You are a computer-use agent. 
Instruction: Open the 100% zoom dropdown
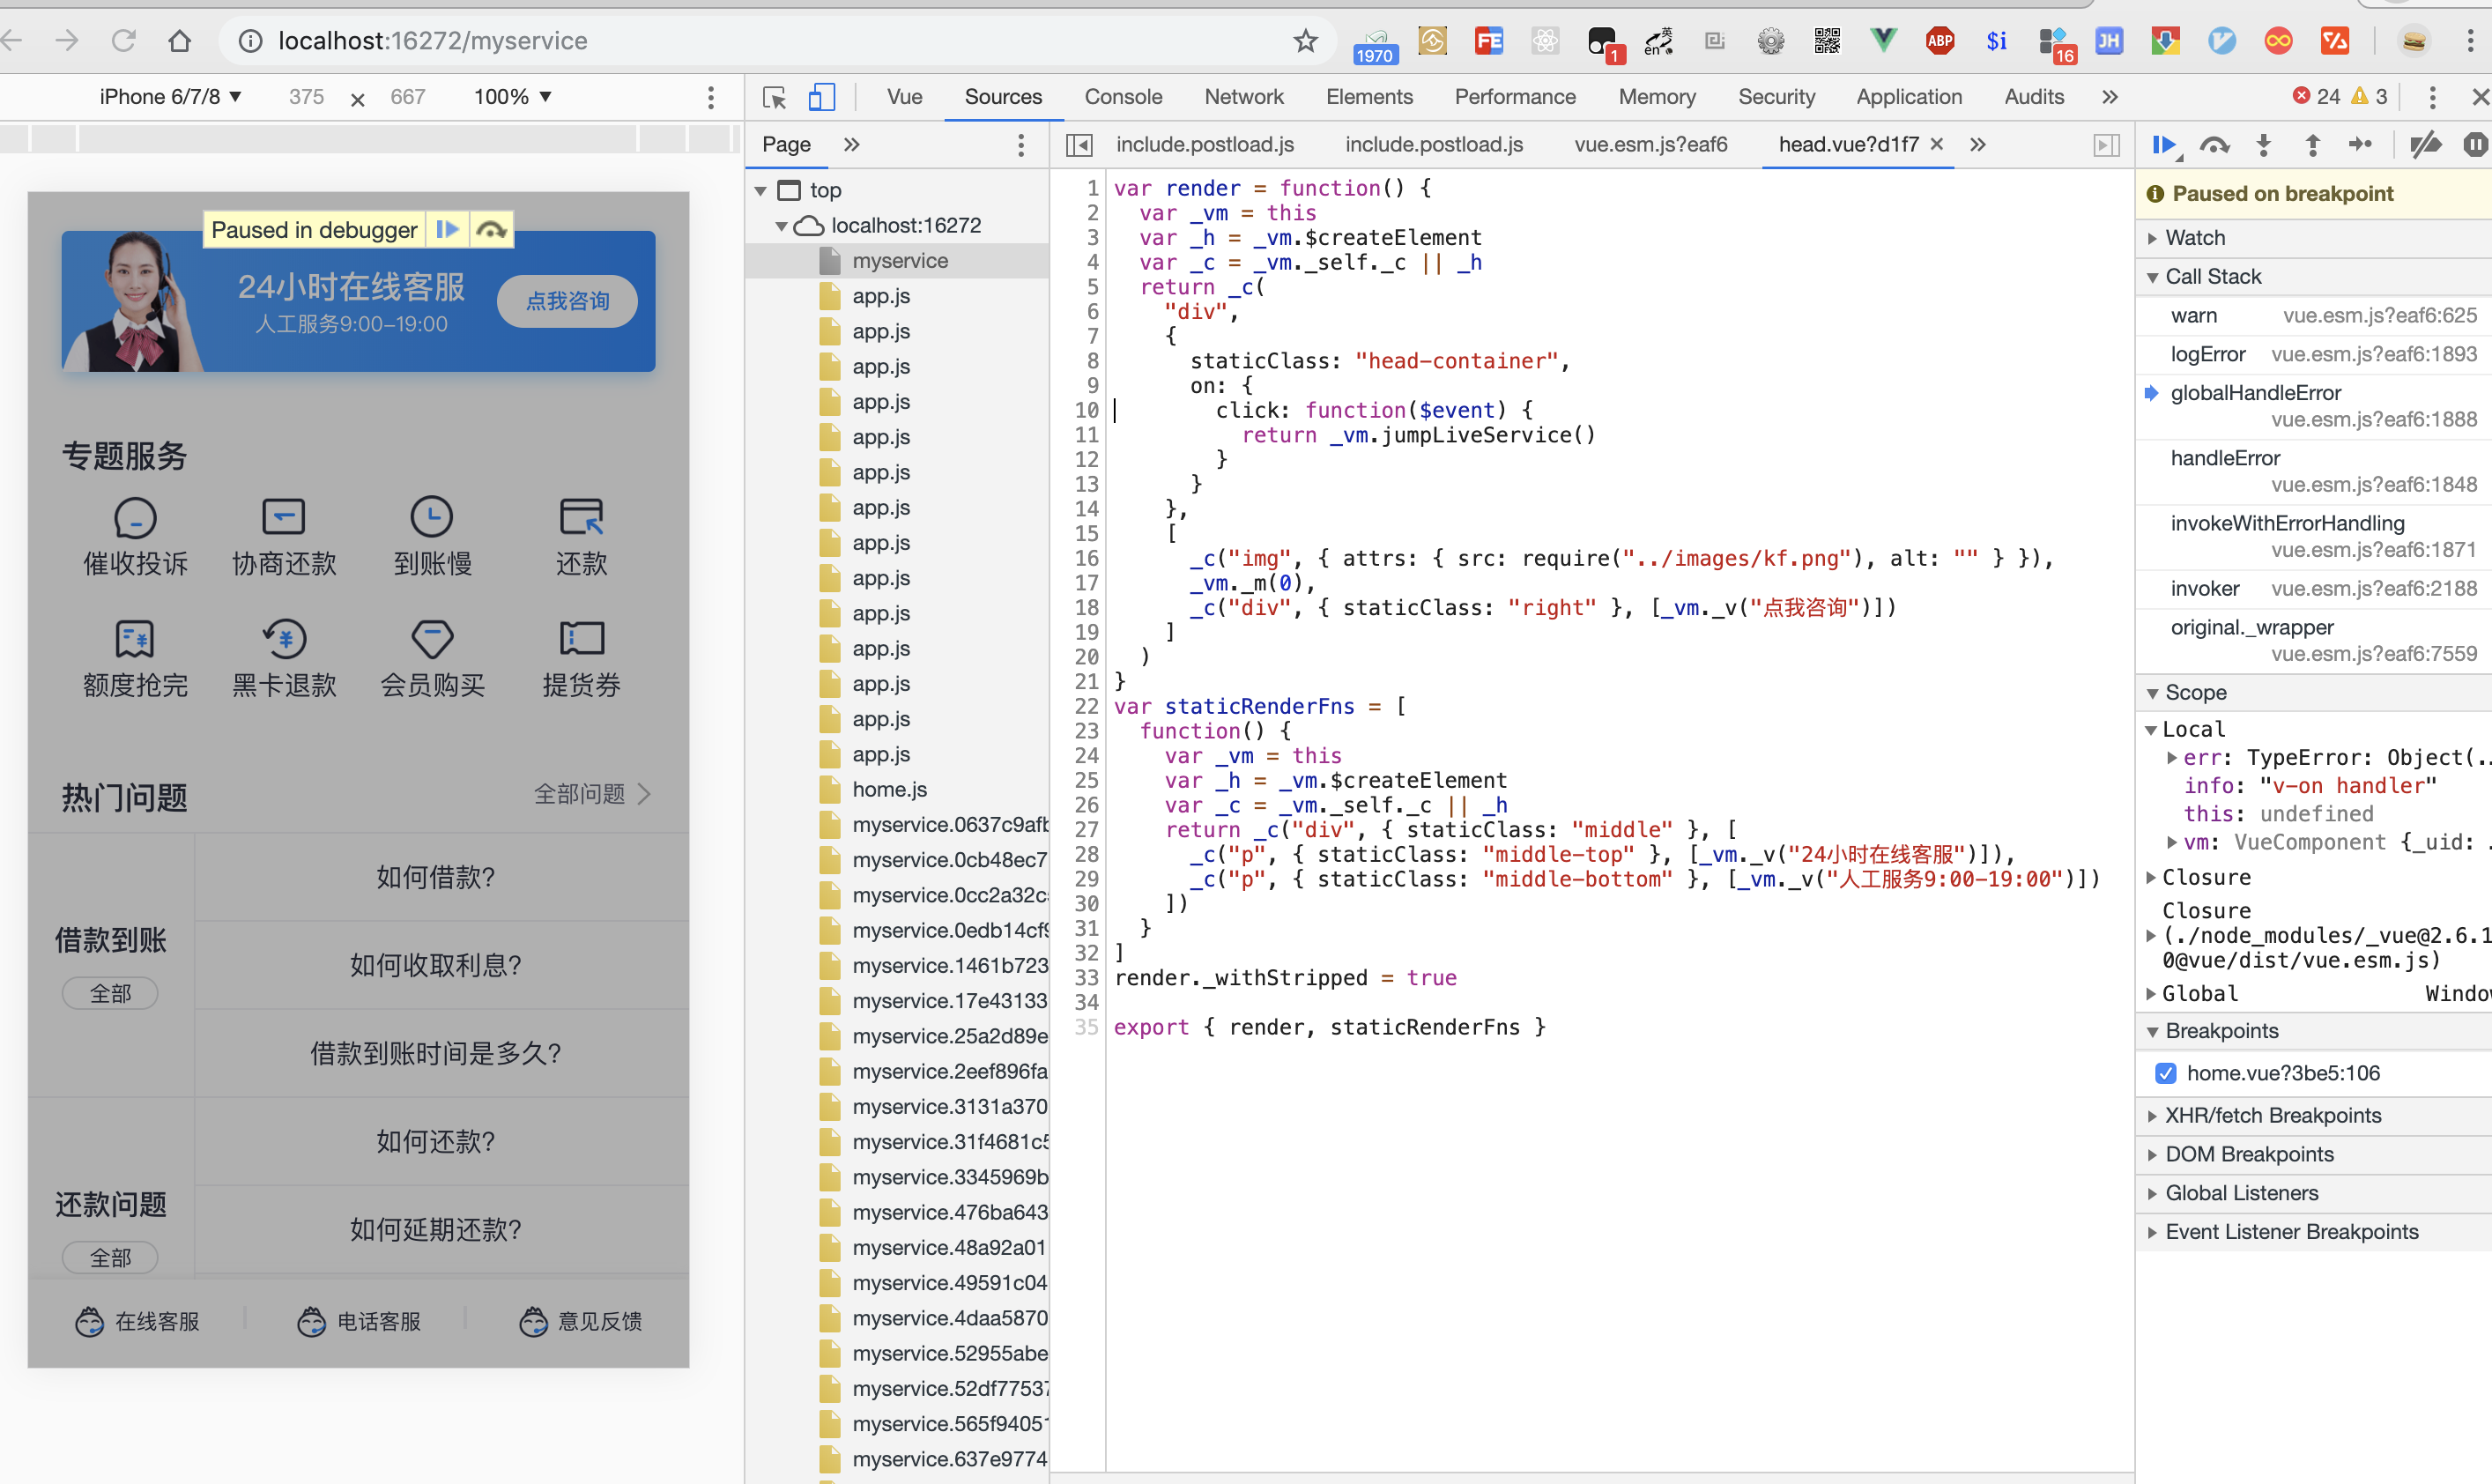[512, 97]
